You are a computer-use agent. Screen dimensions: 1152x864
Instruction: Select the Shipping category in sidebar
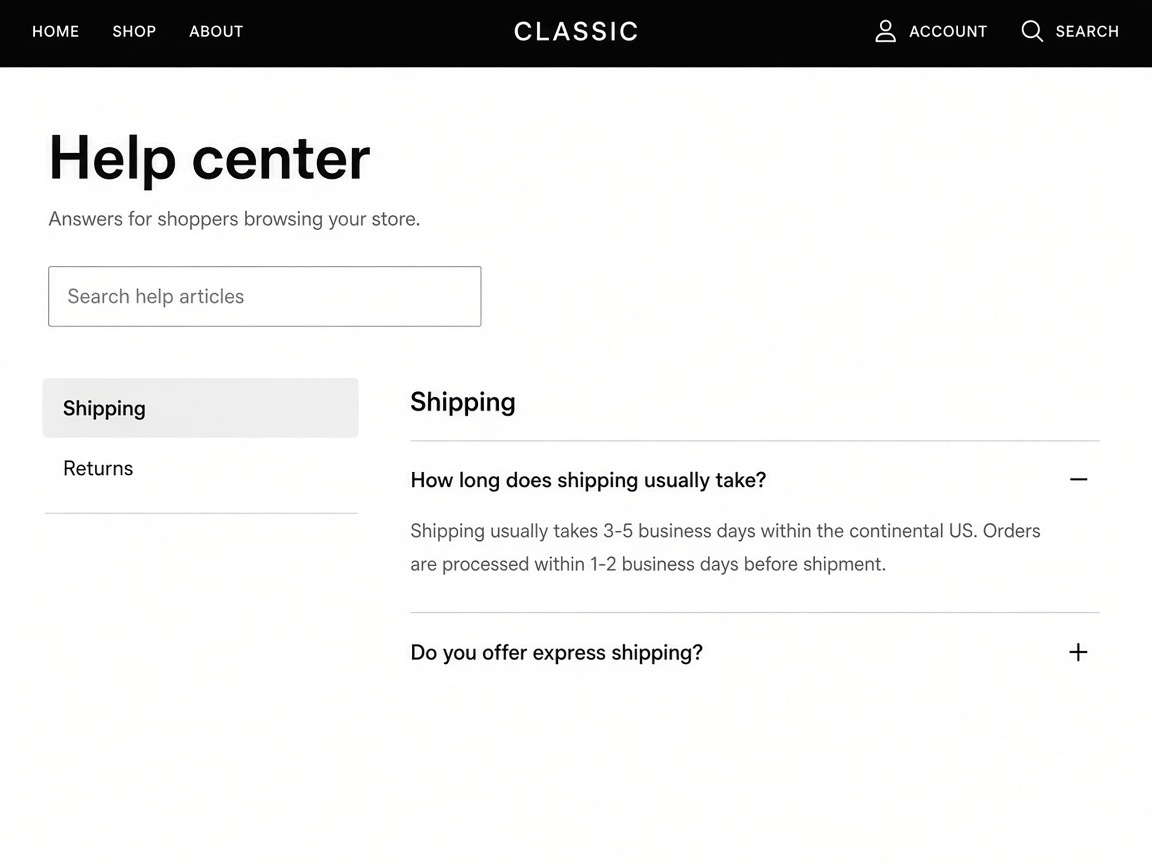pyautogui.click(x=201, y=408)
